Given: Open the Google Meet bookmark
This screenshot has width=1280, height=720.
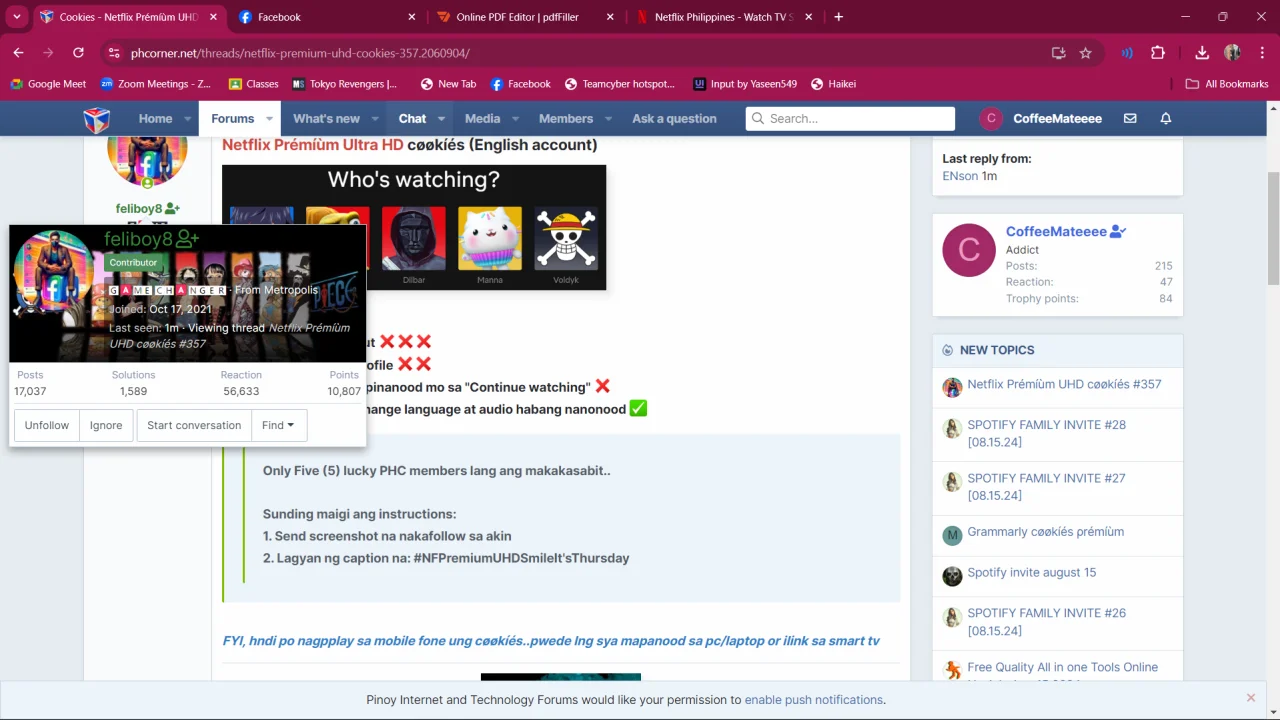Looking at the screenshot, I should [x=48, y=84].
